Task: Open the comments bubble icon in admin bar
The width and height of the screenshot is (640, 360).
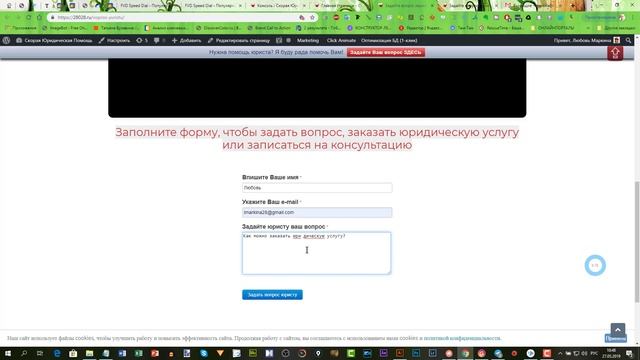Action: pos(159,40)
